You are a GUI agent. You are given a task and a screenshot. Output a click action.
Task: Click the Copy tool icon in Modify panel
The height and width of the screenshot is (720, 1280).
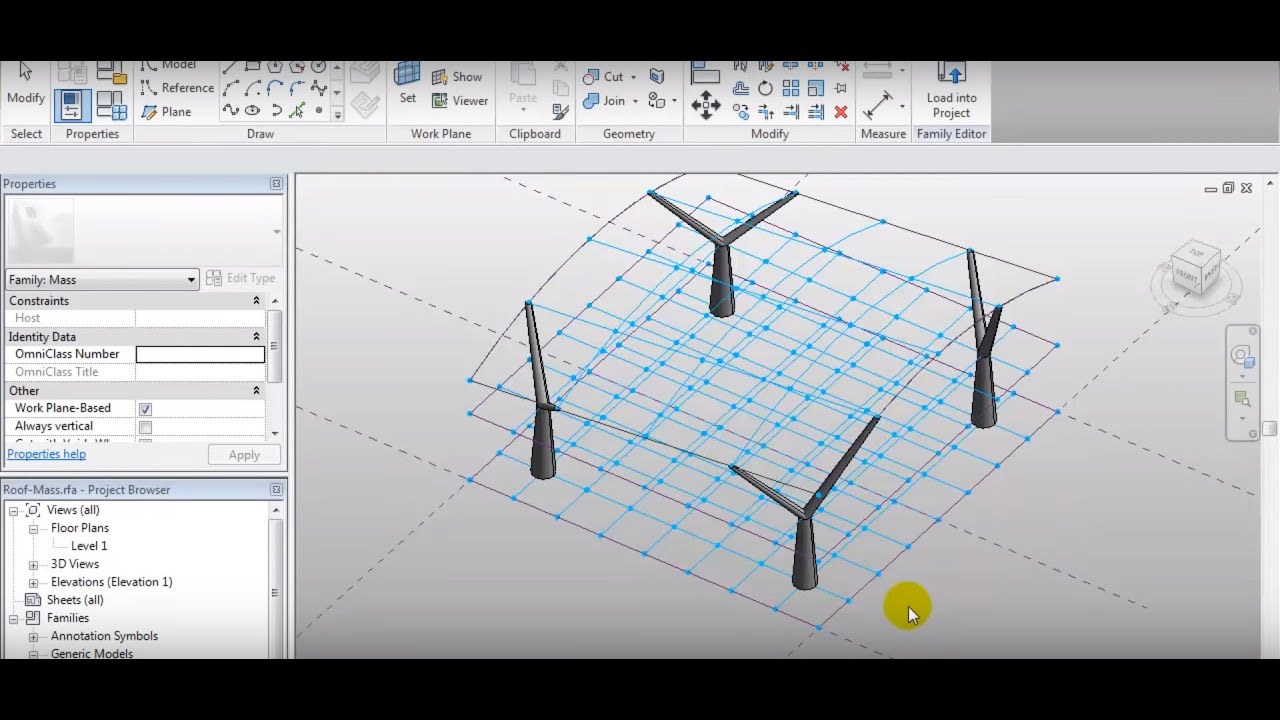(741, 112)
